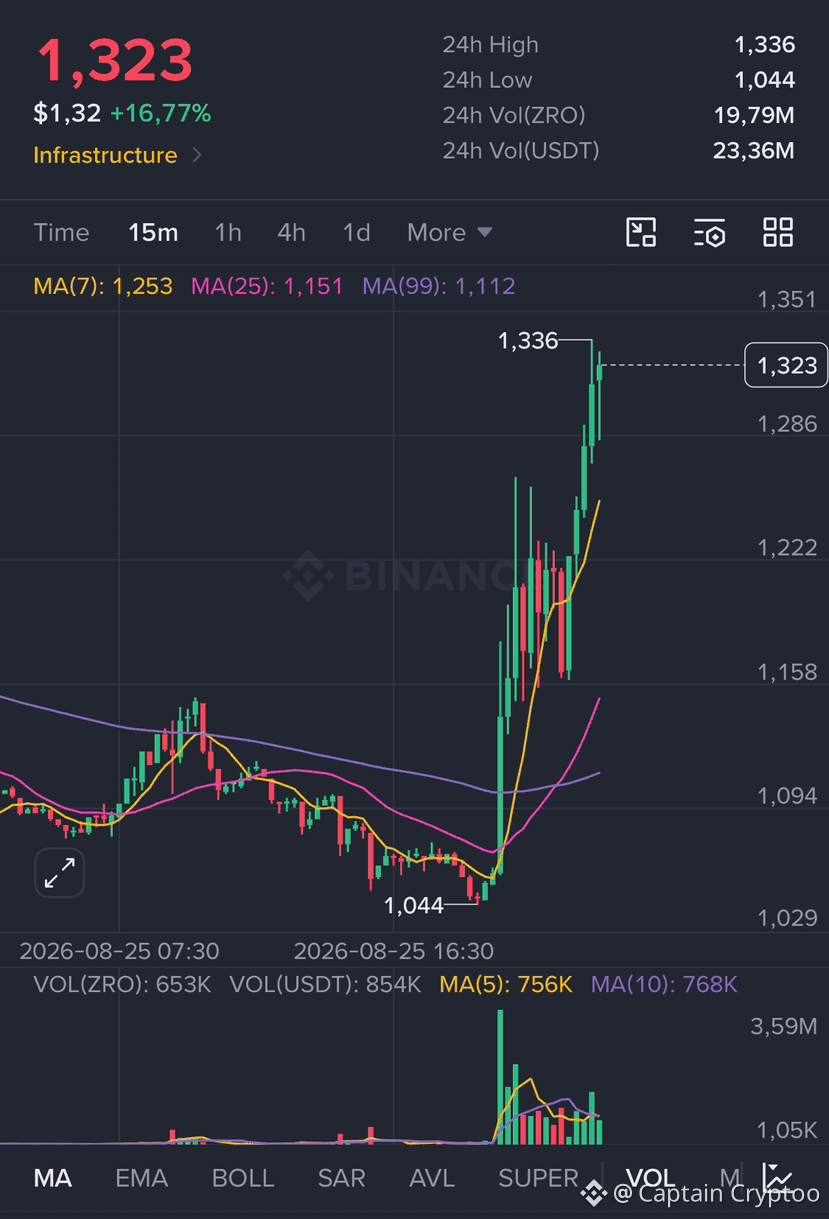Toggle the SUPER indicator
The height and width of the screenshot is (1219, 829).
(538, 1178)
